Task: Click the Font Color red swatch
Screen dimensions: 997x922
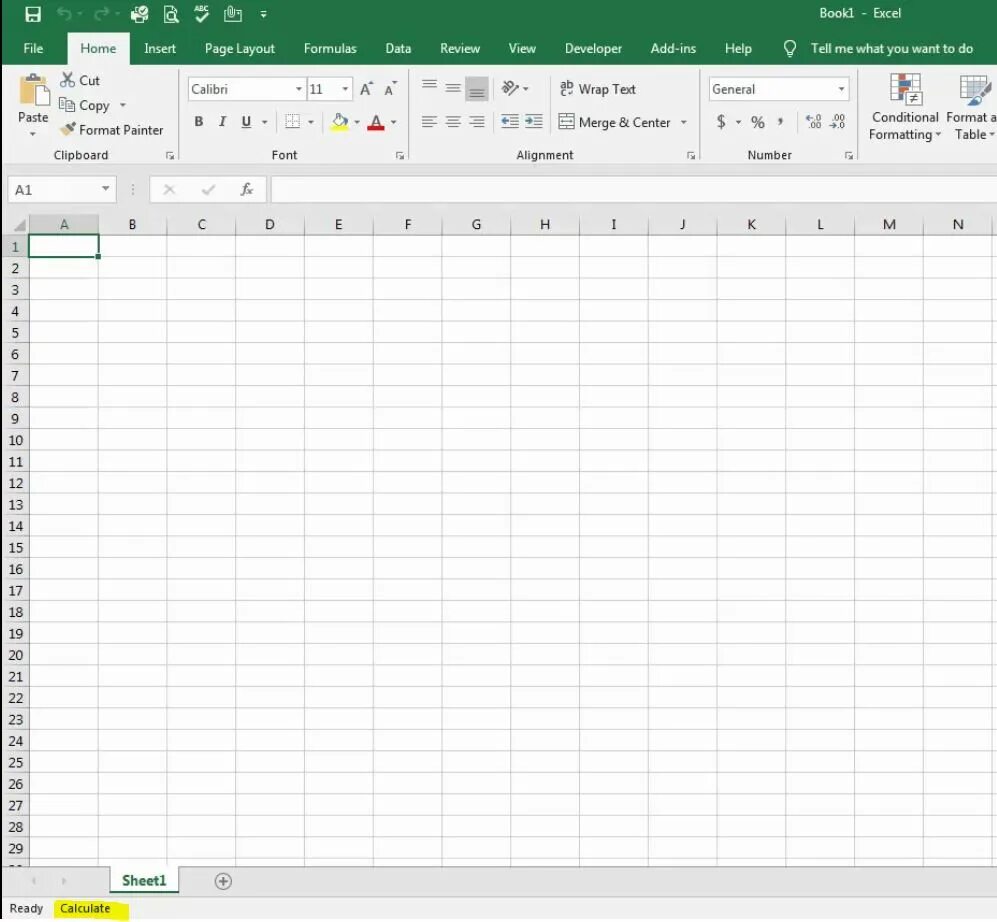Action: (377, 128)
